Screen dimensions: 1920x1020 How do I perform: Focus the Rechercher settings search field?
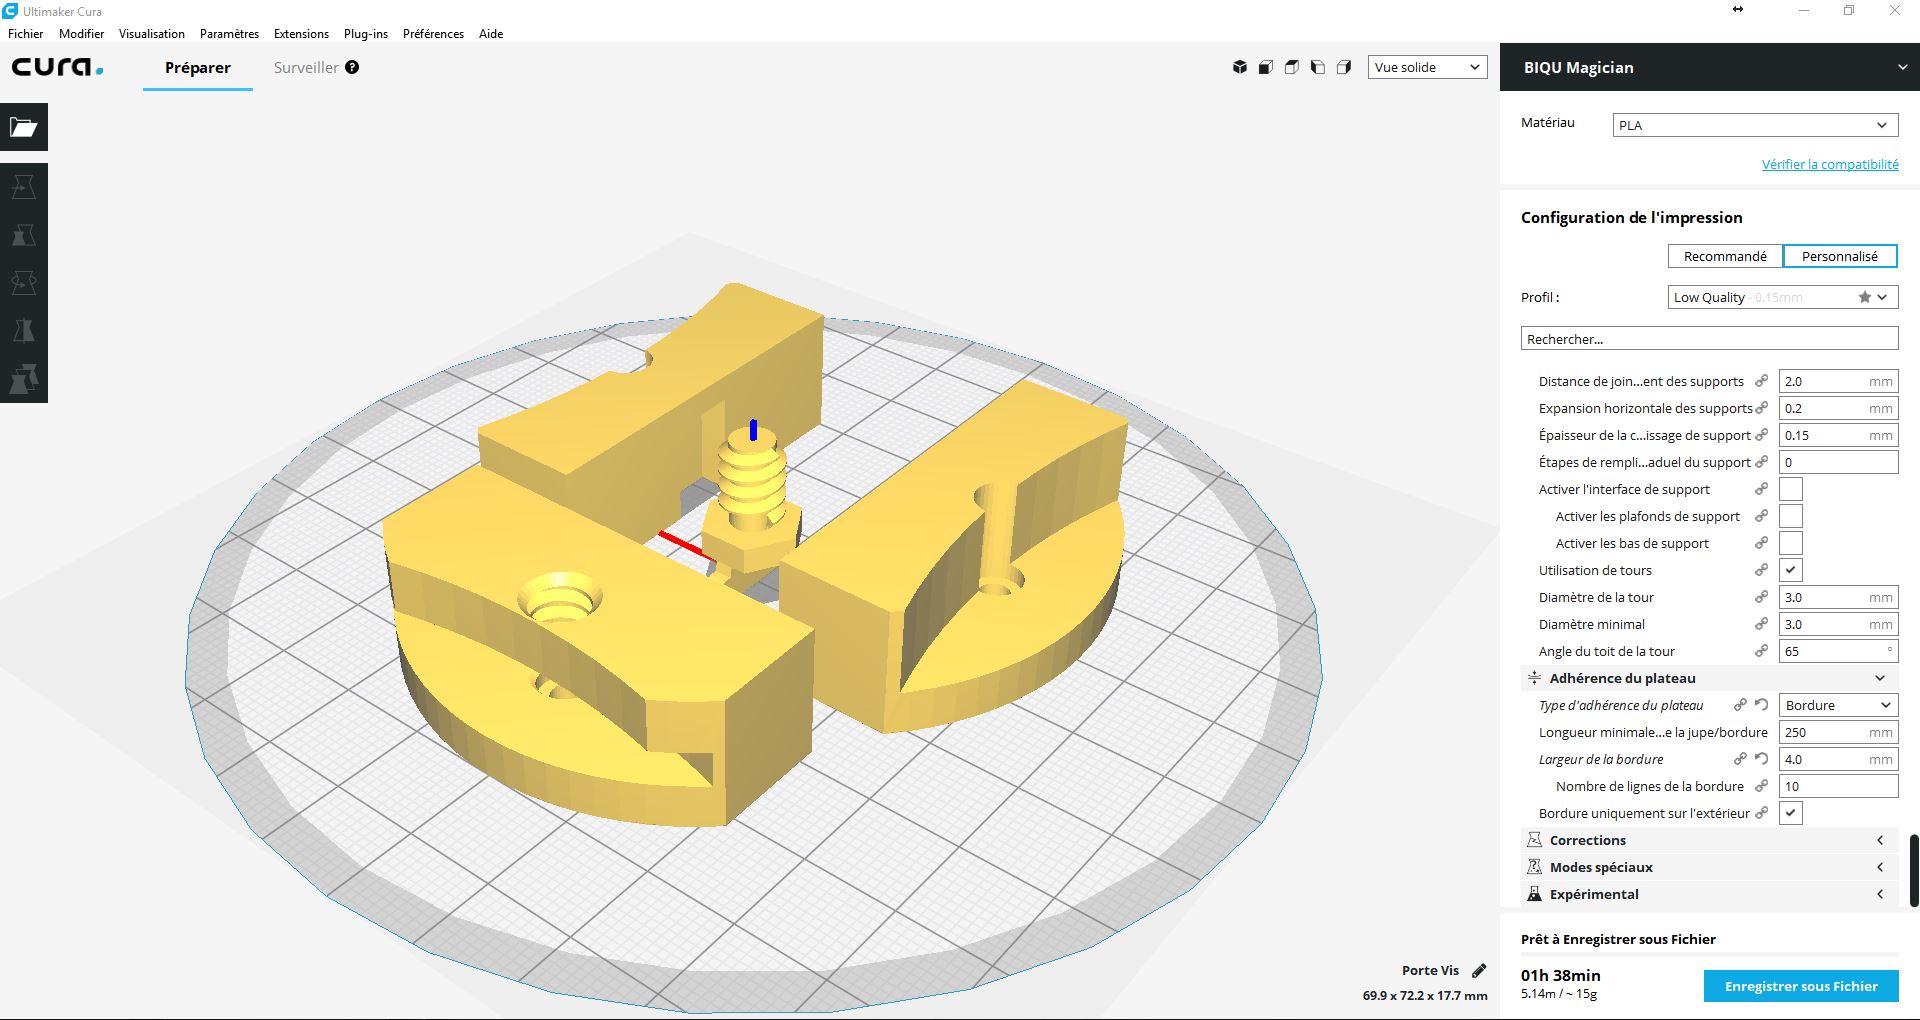1709,339
